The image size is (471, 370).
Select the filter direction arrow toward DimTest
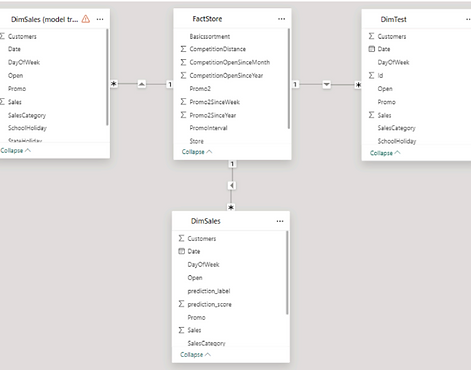point(327,84)
